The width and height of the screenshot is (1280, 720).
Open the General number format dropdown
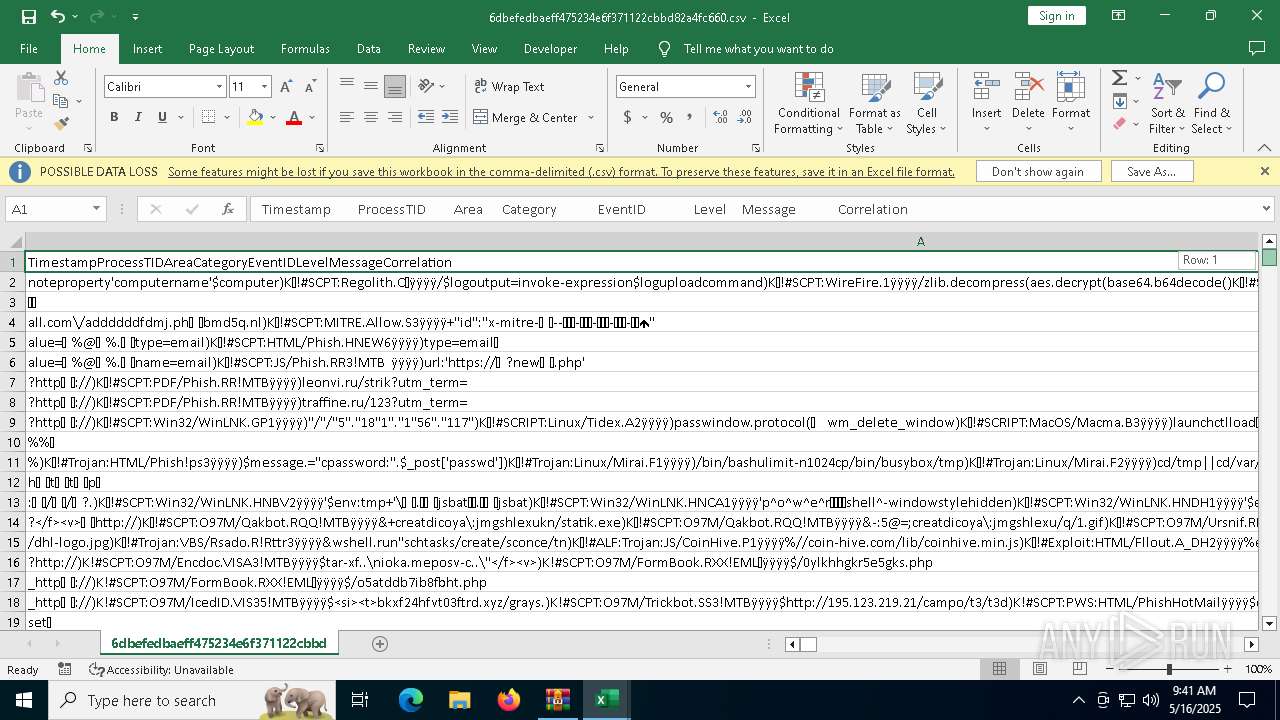[x=748, y=87]
